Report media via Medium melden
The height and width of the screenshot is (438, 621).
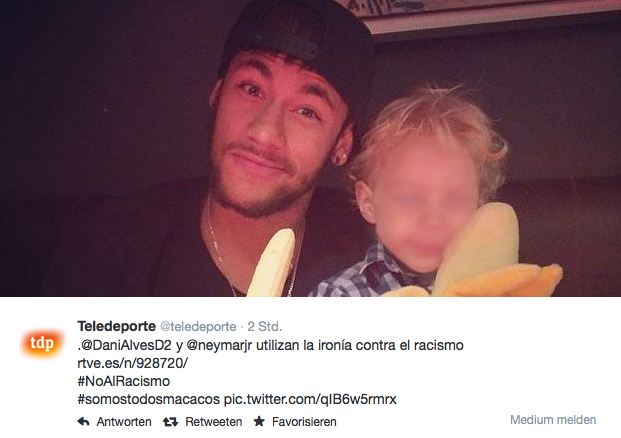click(553, 420)
